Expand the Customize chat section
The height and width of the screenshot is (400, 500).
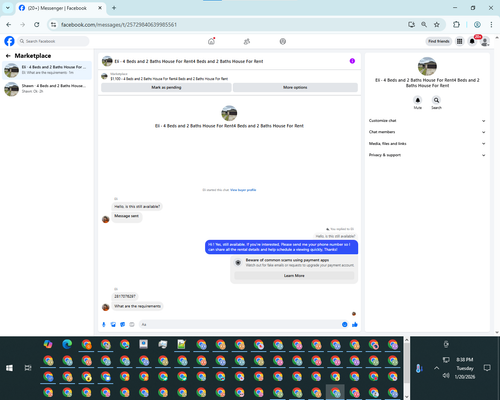pos(427,121)
